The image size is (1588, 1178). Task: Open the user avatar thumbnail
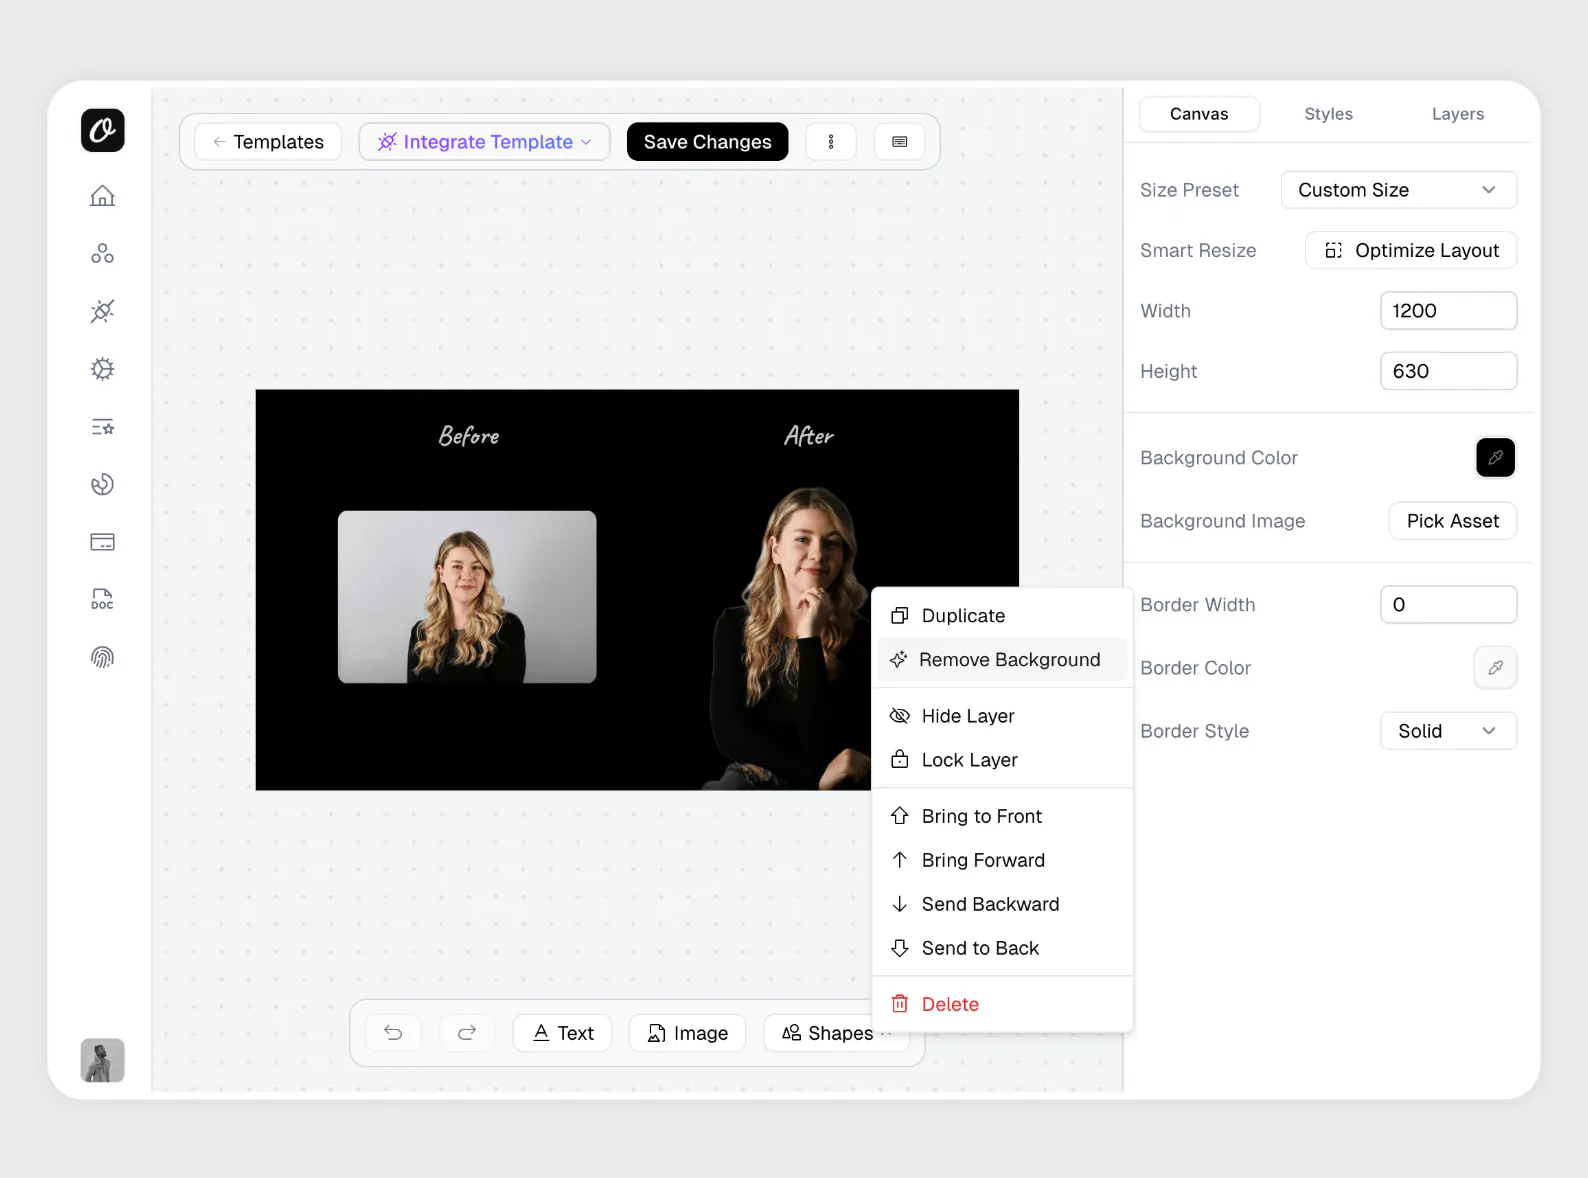tap(103, 1060)
